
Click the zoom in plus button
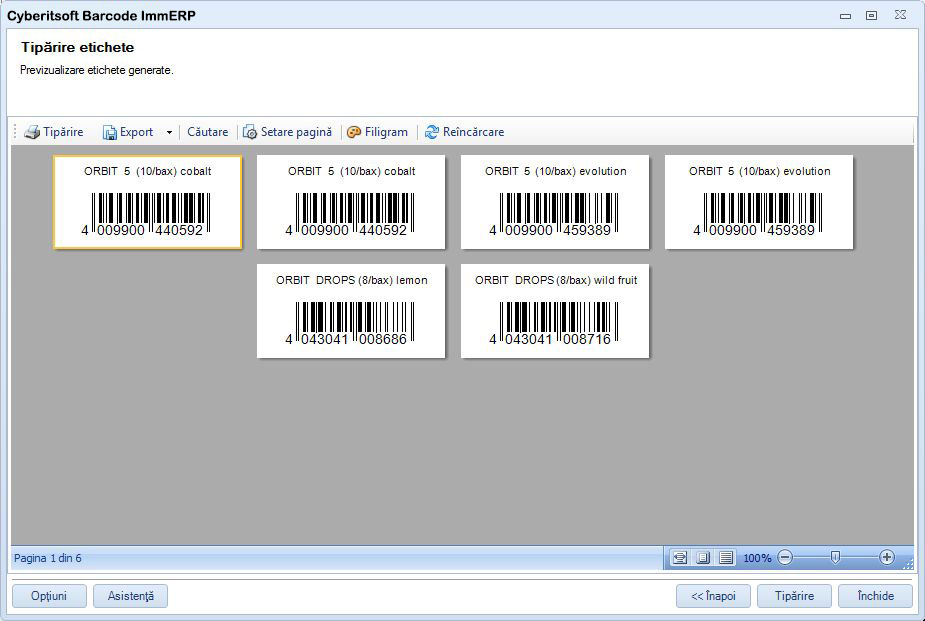coord(887,557)
